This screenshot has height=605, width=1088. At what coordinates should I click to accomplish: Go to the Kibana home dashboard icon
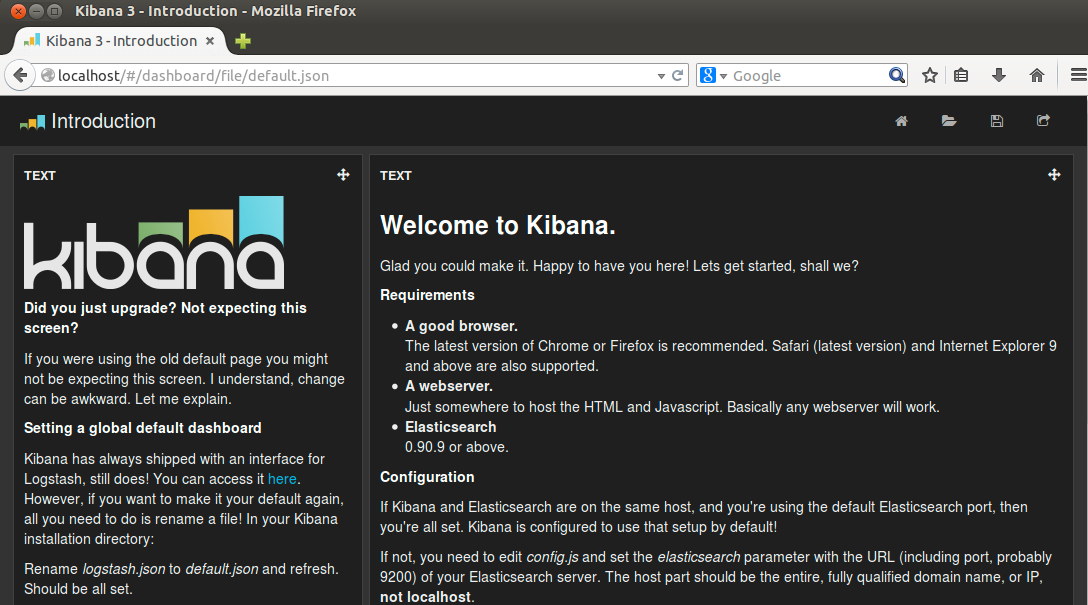pos(901,121)
